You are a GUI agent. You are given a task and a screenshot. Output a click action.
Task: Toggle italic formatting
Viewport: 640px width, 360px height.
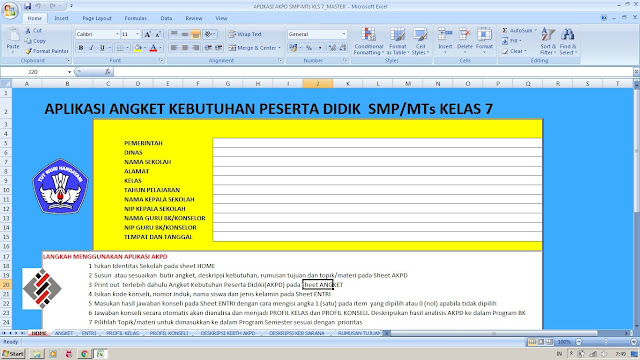click(x=91, y=48)
